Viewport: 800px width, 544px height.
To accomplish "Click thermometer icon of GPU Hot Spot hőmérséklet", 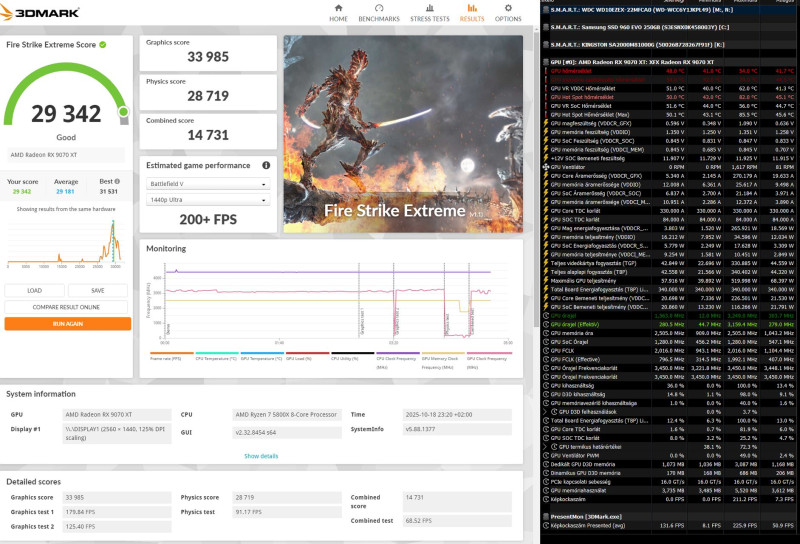I will (545, 97).
